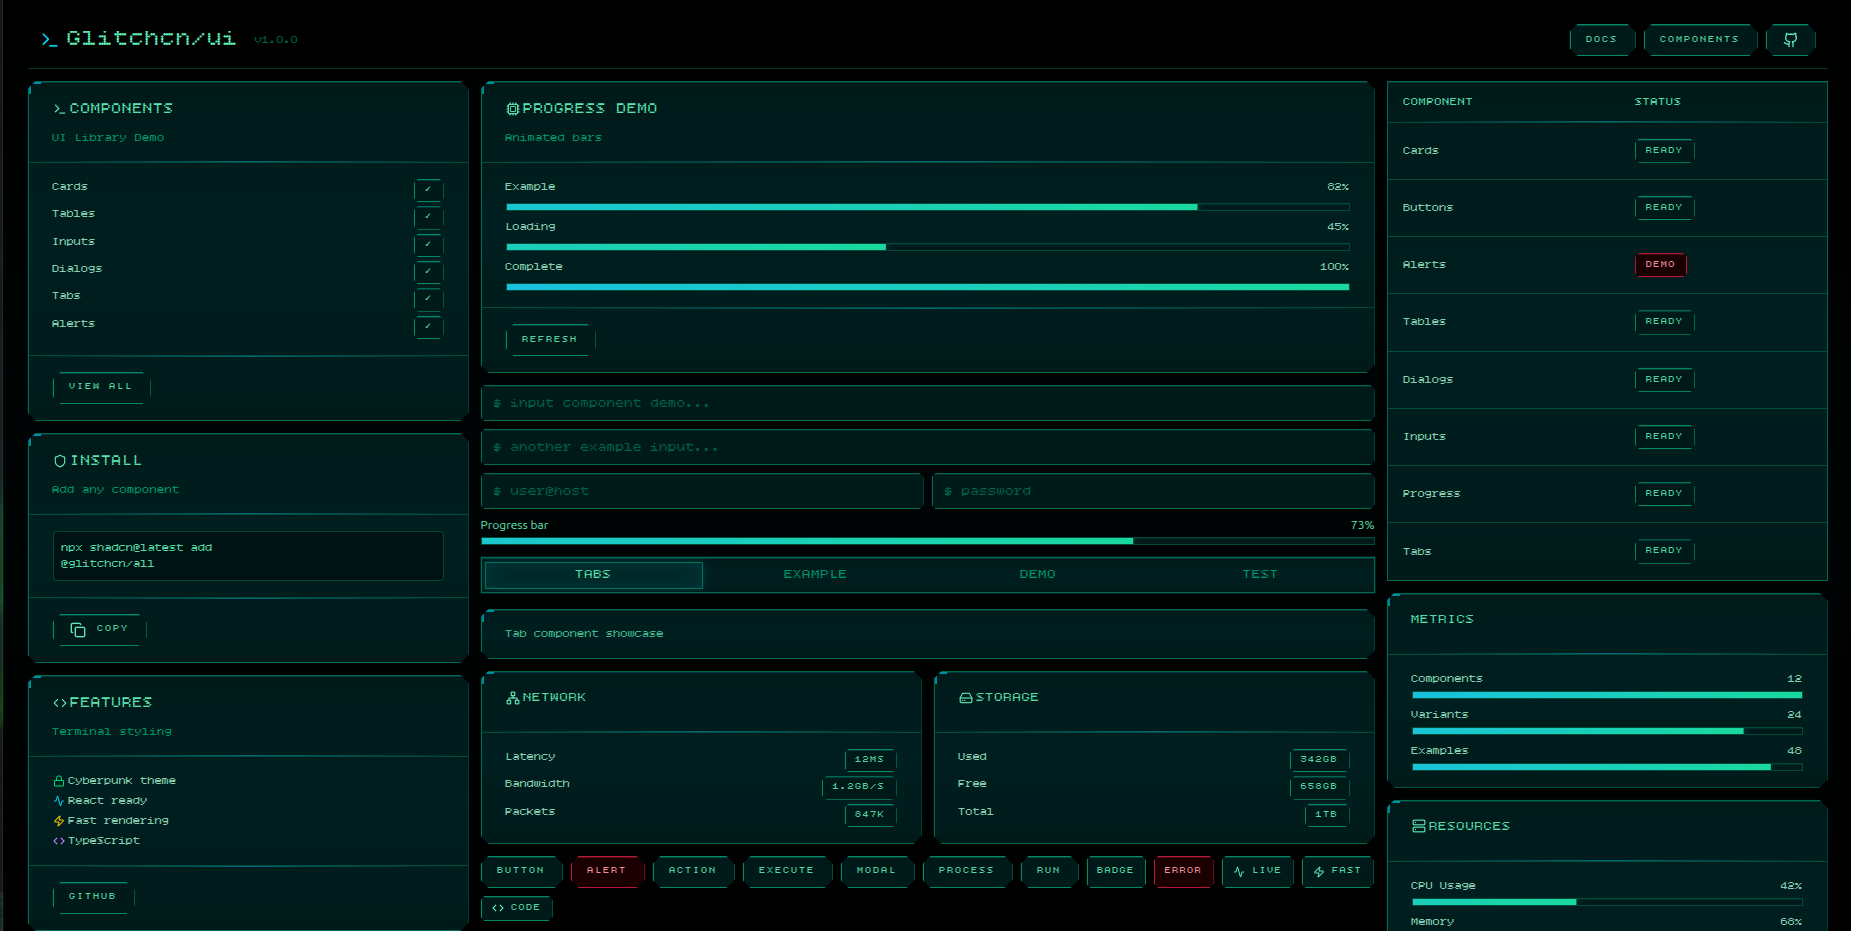
Task: Switch to the EXAMPLE tab
Action: [814, 574]
